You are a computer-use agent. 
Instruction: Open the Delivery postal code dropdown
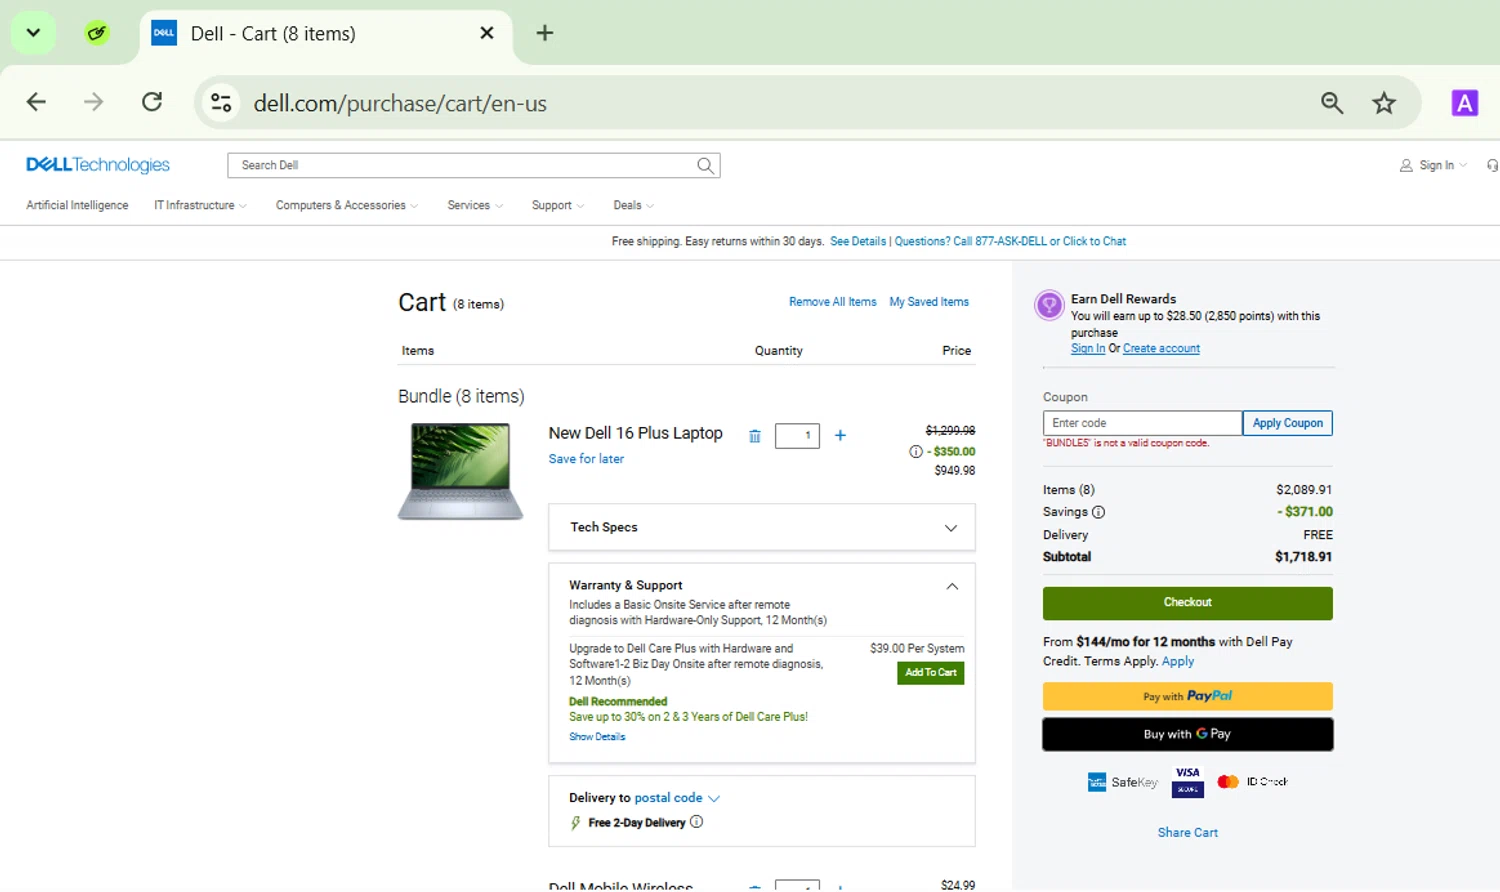(x=676, y=798)
